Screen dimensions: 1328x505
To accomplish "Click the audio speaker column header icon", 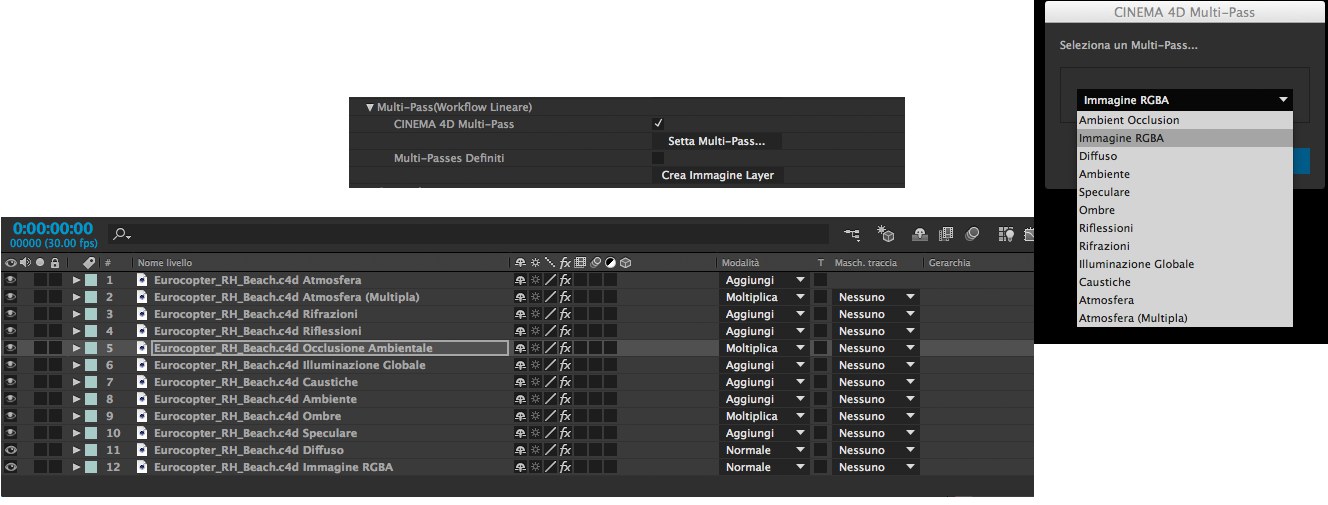I will [x=25, y=263].
